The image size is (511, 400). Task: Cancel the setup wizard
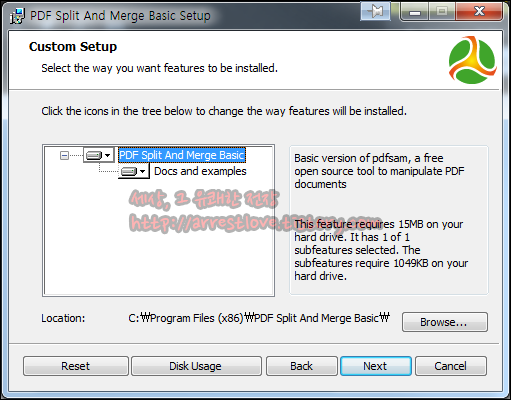[x=451, y=366]
